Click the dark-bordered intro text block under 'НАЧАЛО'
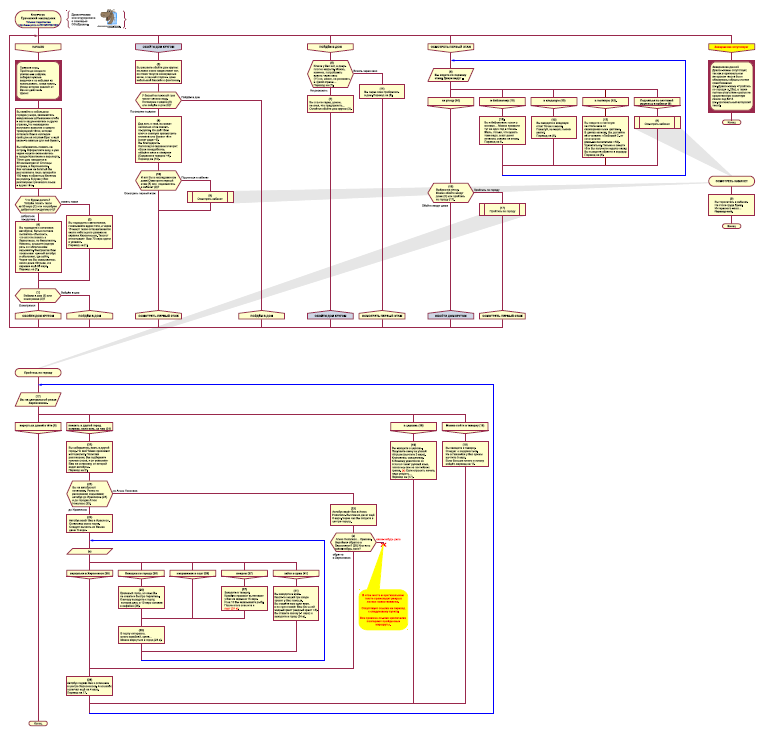Viewport: 762px width, 734px height. [x=38, y=79]
